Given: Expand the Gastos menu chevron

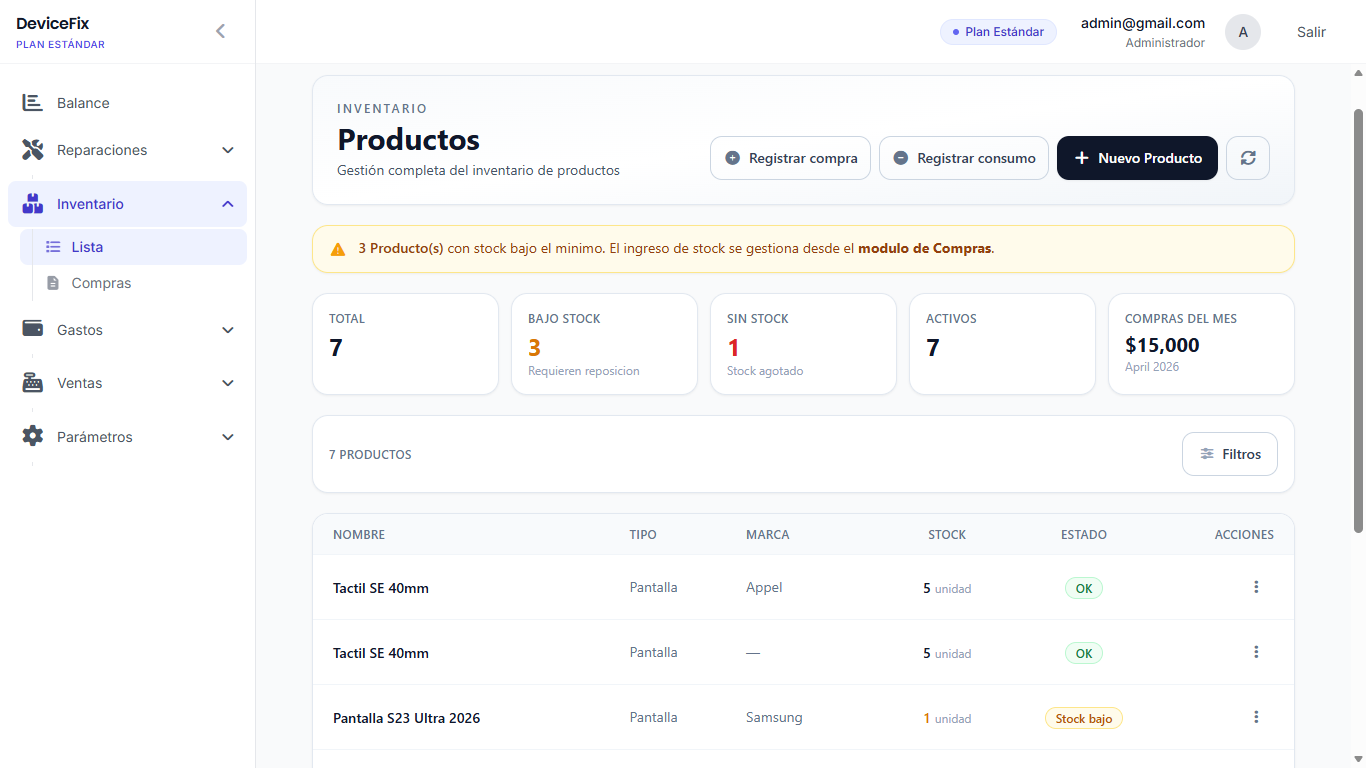Looking at the screenshot, I should click(x=228, y=330).
